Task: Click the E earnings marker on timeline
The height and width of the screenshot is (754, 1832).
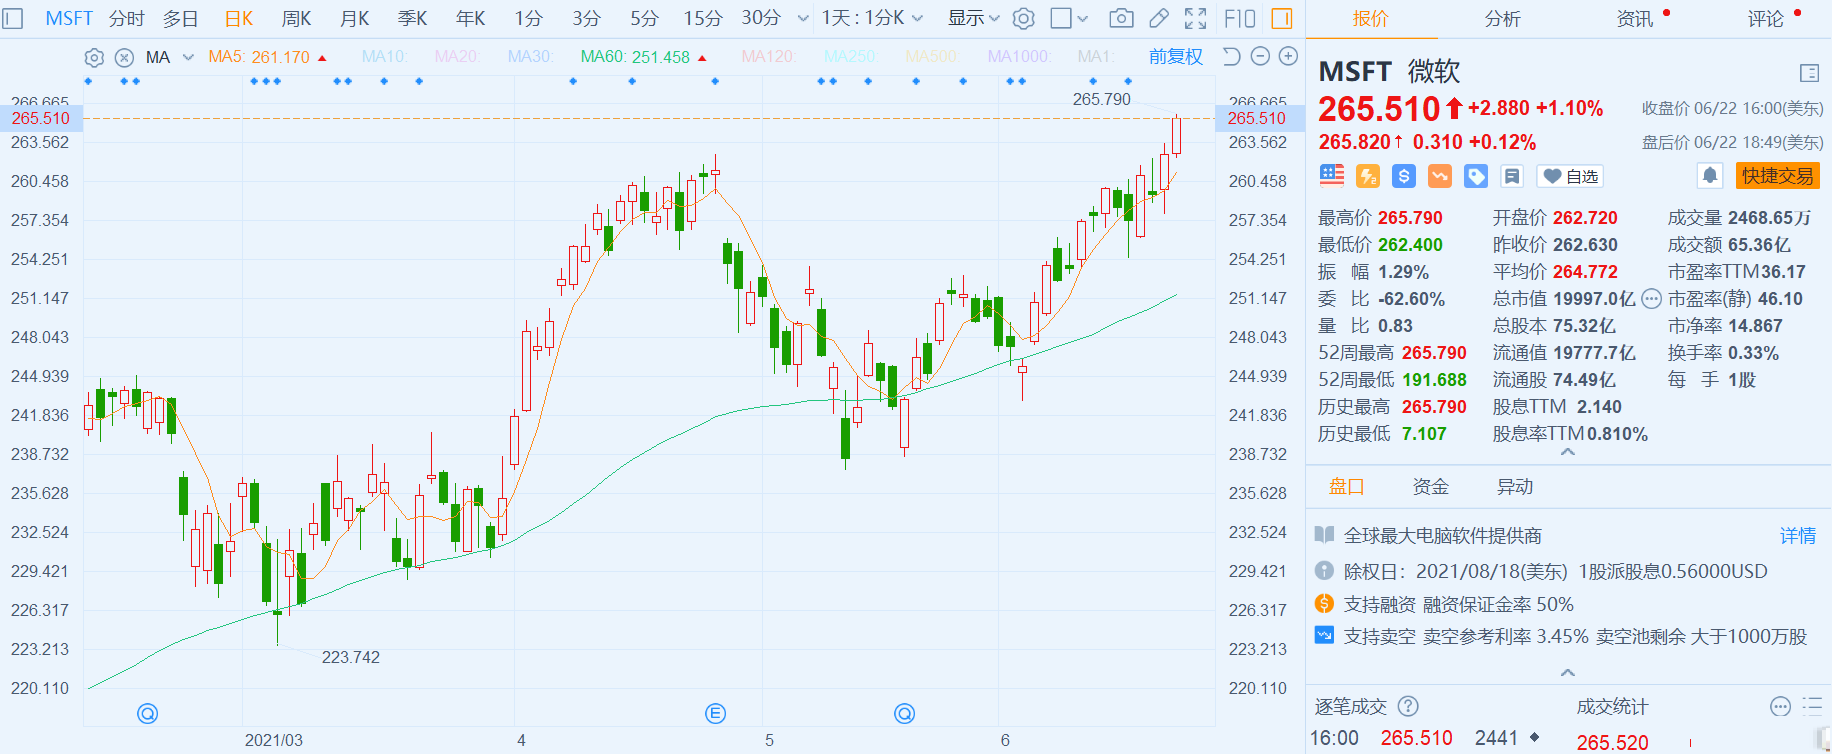Action: coord(715,713)
